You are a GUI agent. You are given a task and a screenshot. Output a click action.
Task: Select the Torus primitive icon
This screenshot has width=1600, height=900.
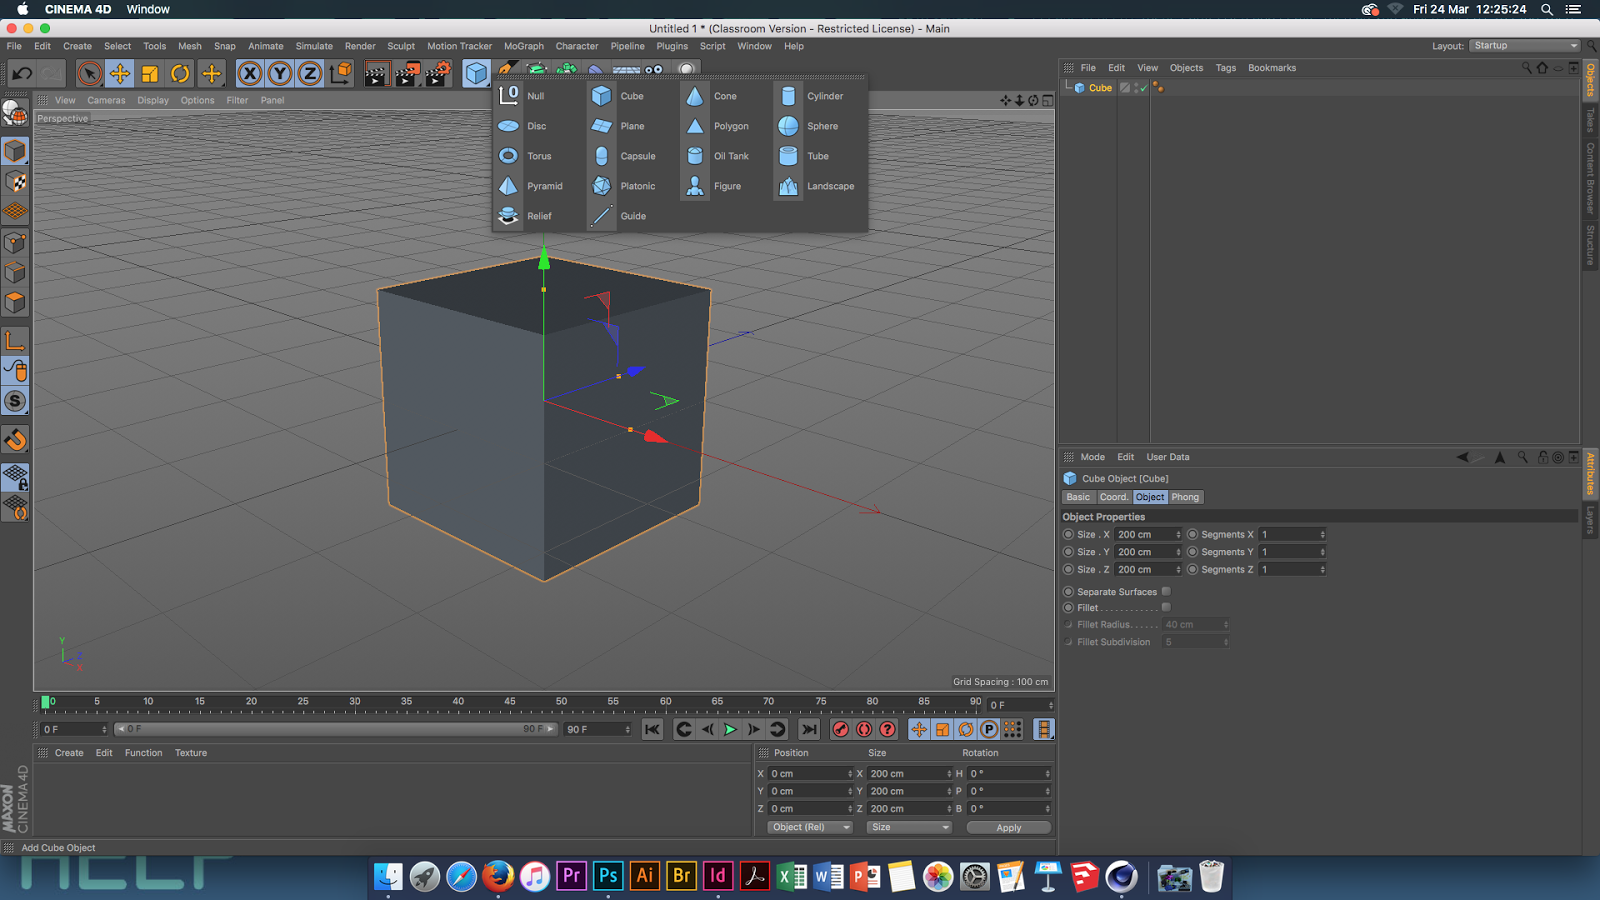(509, 156)
